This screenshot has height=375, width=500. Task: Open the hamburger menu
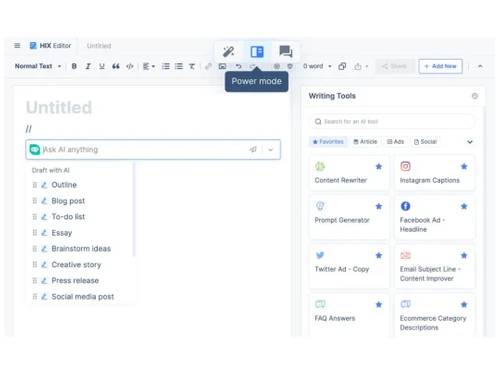17,46
